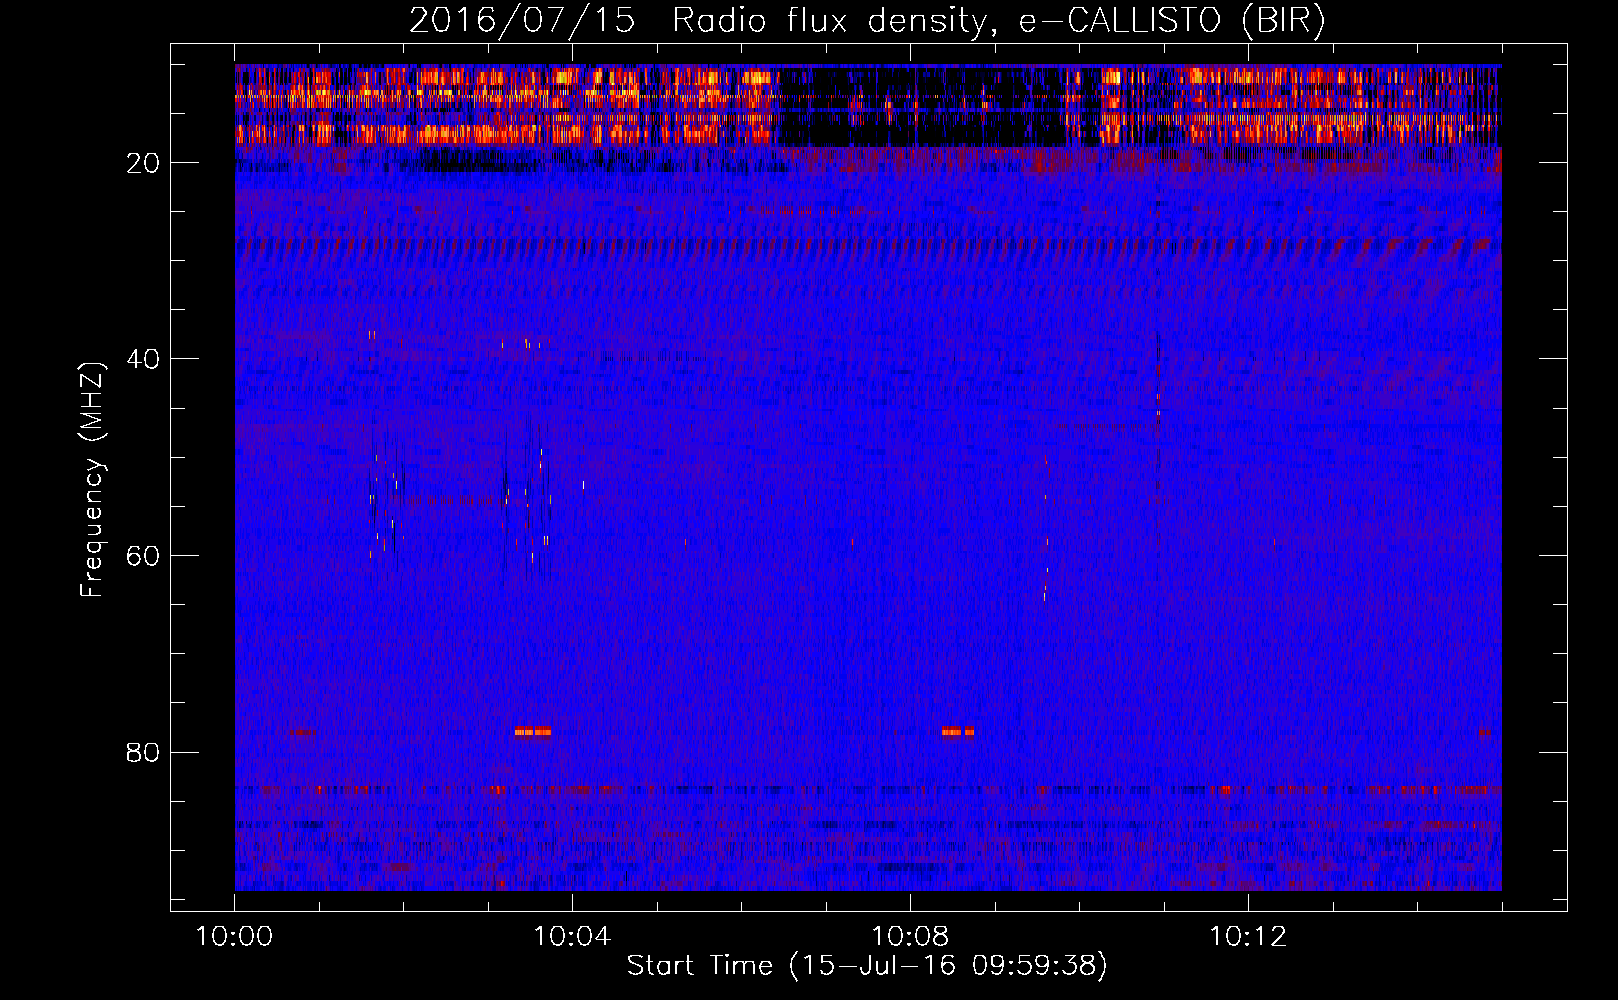
Task: Click the 10:12 time tick label
Action: pyautogui.click(x=1248, y=937)
